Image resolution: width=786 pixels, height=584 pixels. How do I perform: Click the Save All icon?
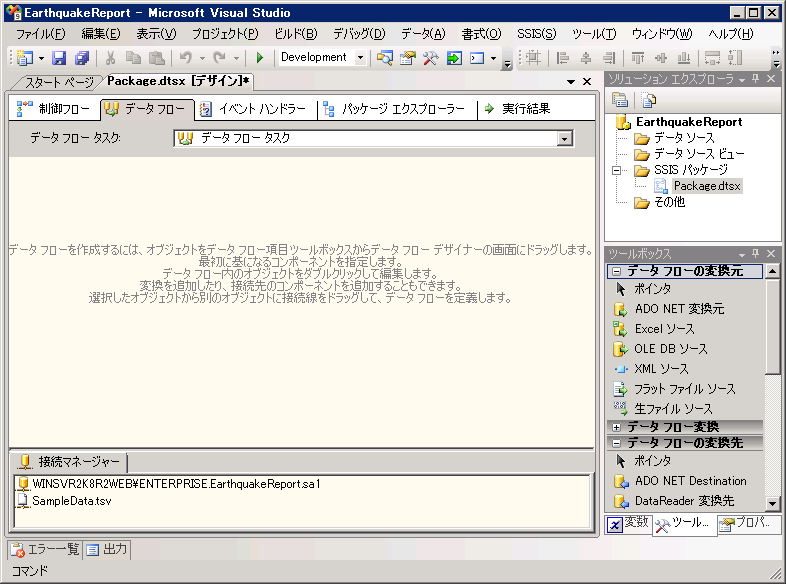pyautogui.click(x=82, y=58)
